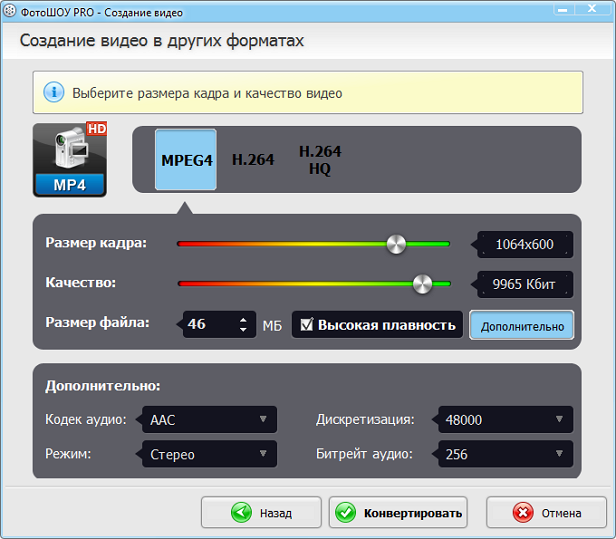Expand the Дискретизация dropdown showing 48000

pos(506,420)
